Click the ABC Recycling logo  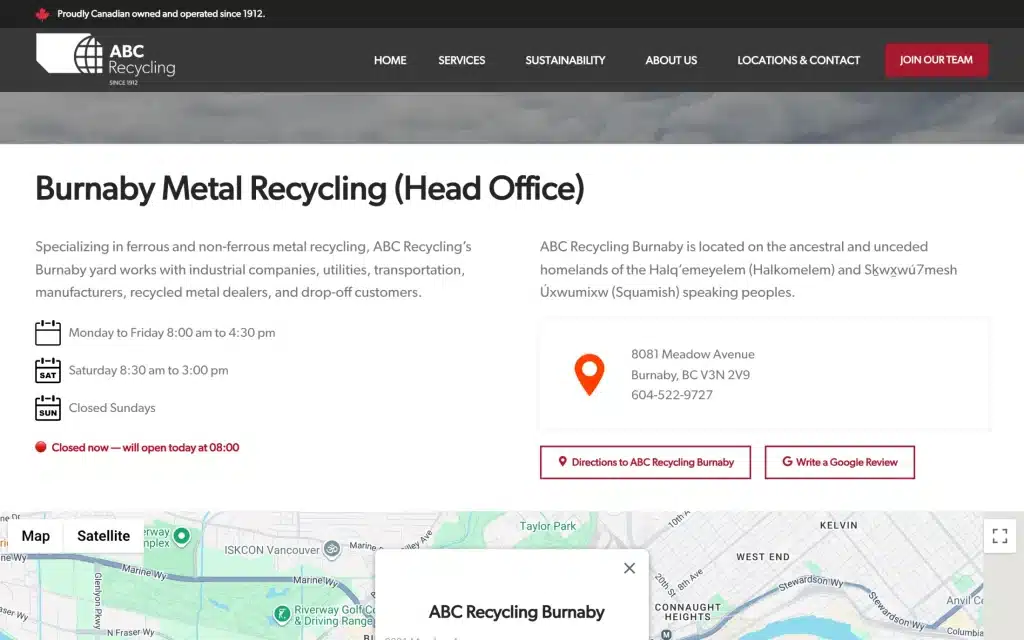[106, 59]
